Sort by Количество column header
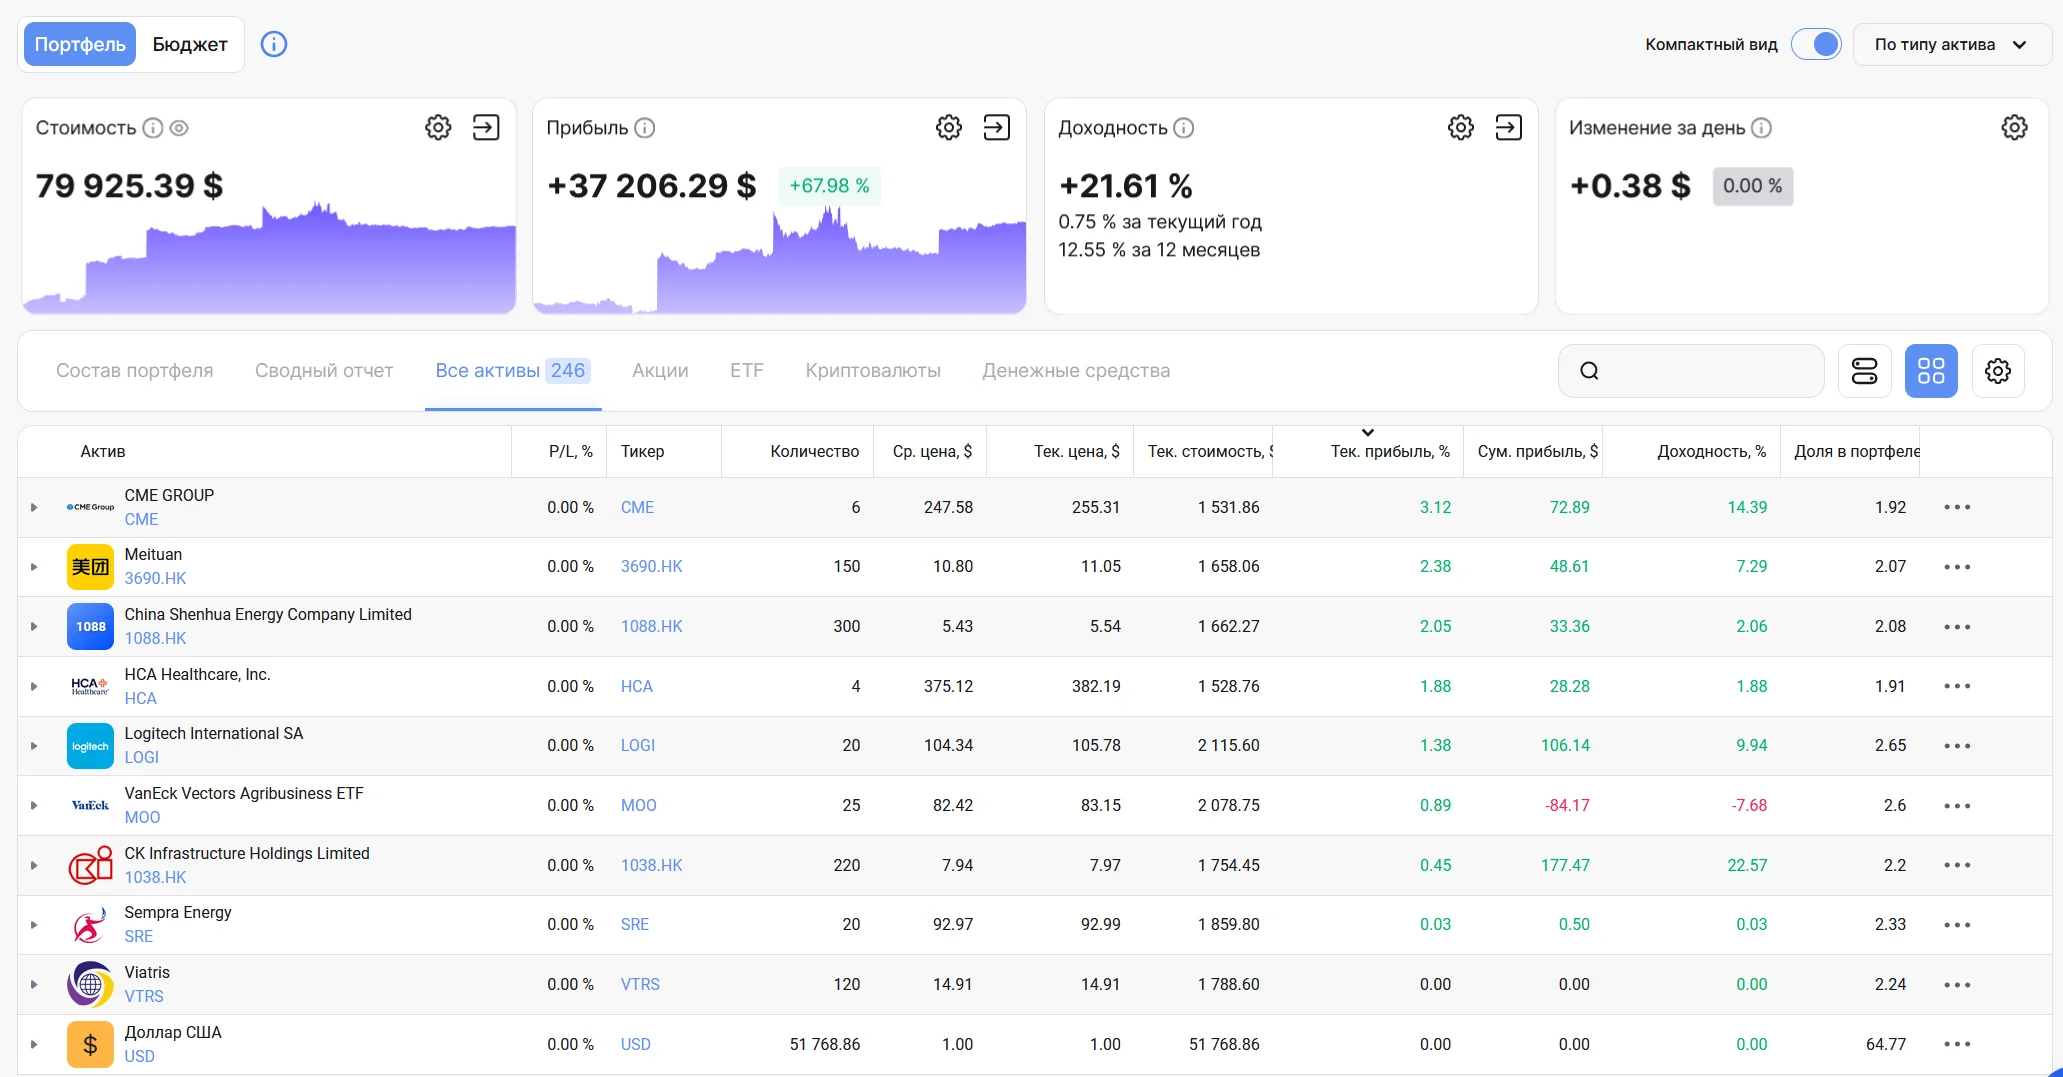The image size is (2063, 1077). 815,452
